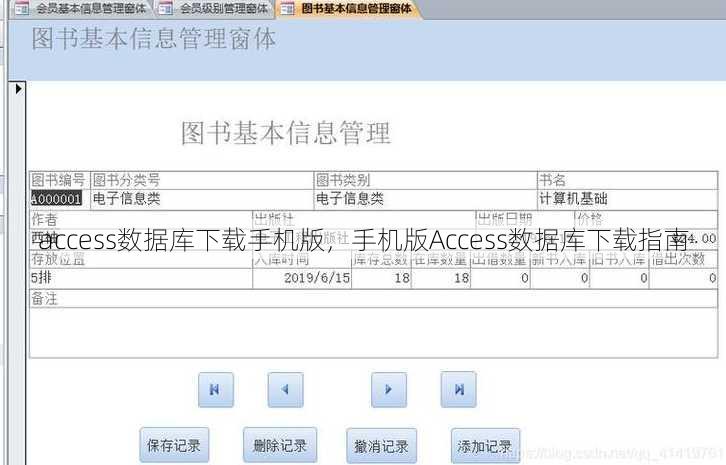726x465 pixels.
Task: Click the 库存总数 field showing 18
Action: [382, 278]
